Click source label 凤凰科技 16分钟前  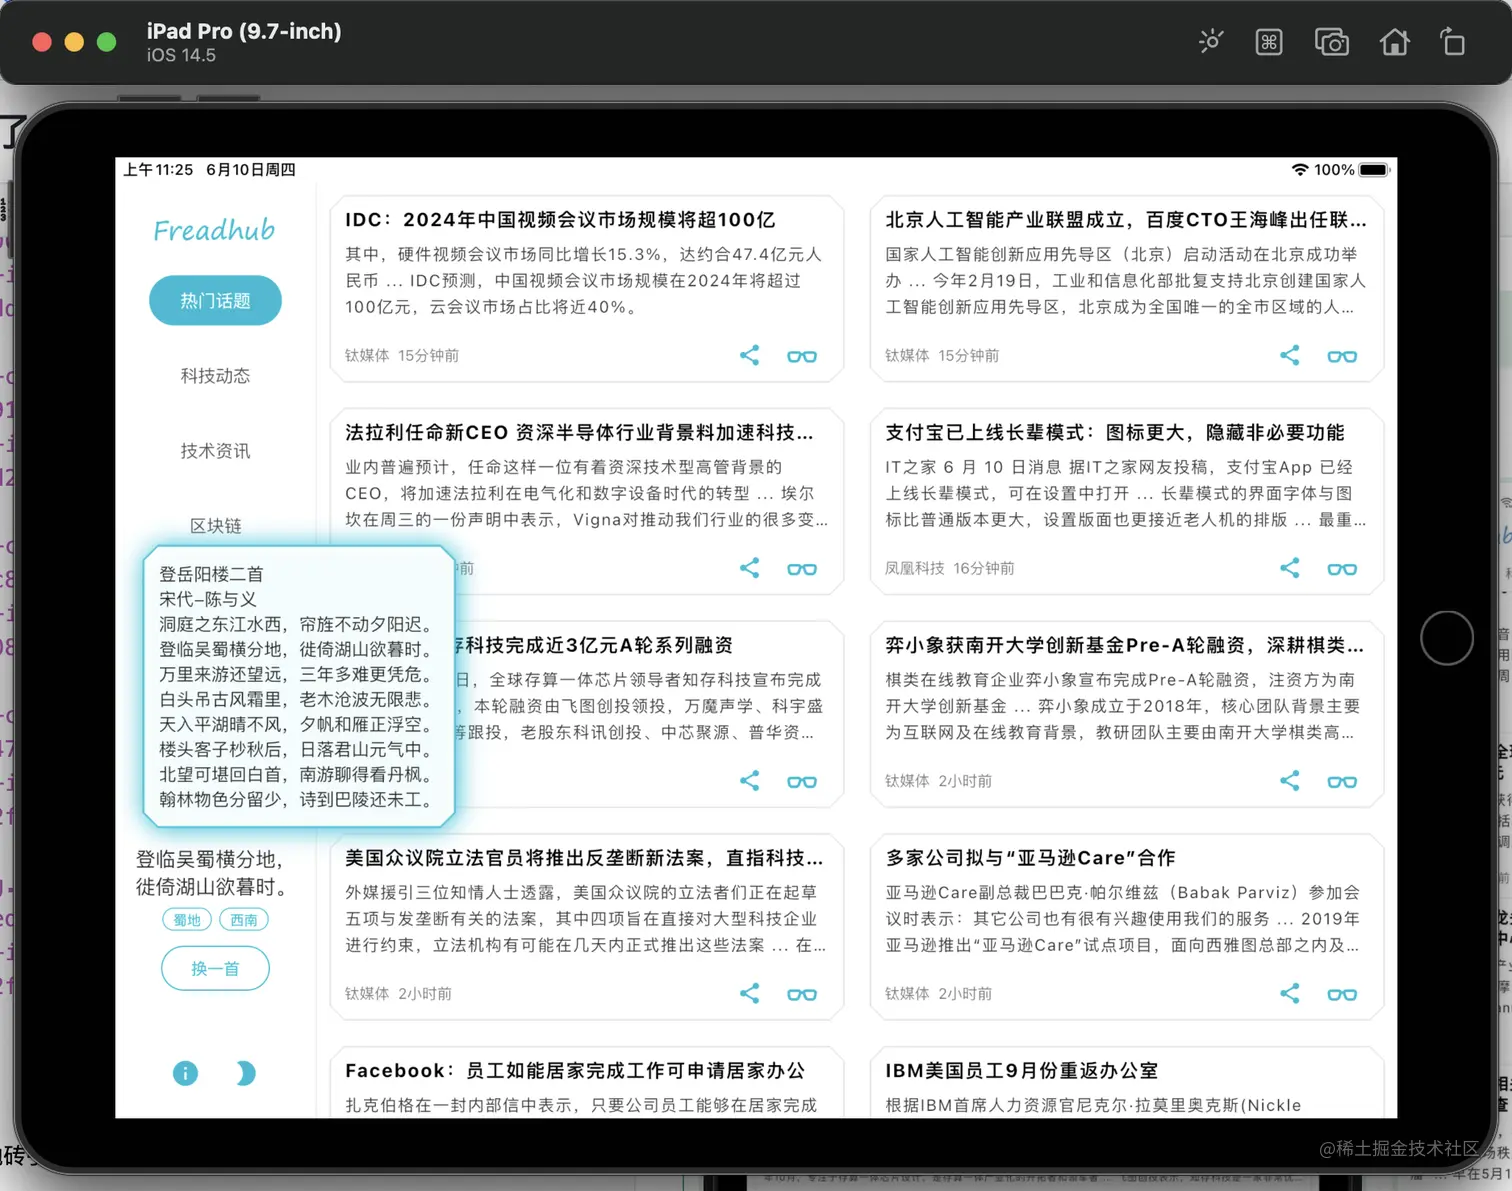point(949,568)
